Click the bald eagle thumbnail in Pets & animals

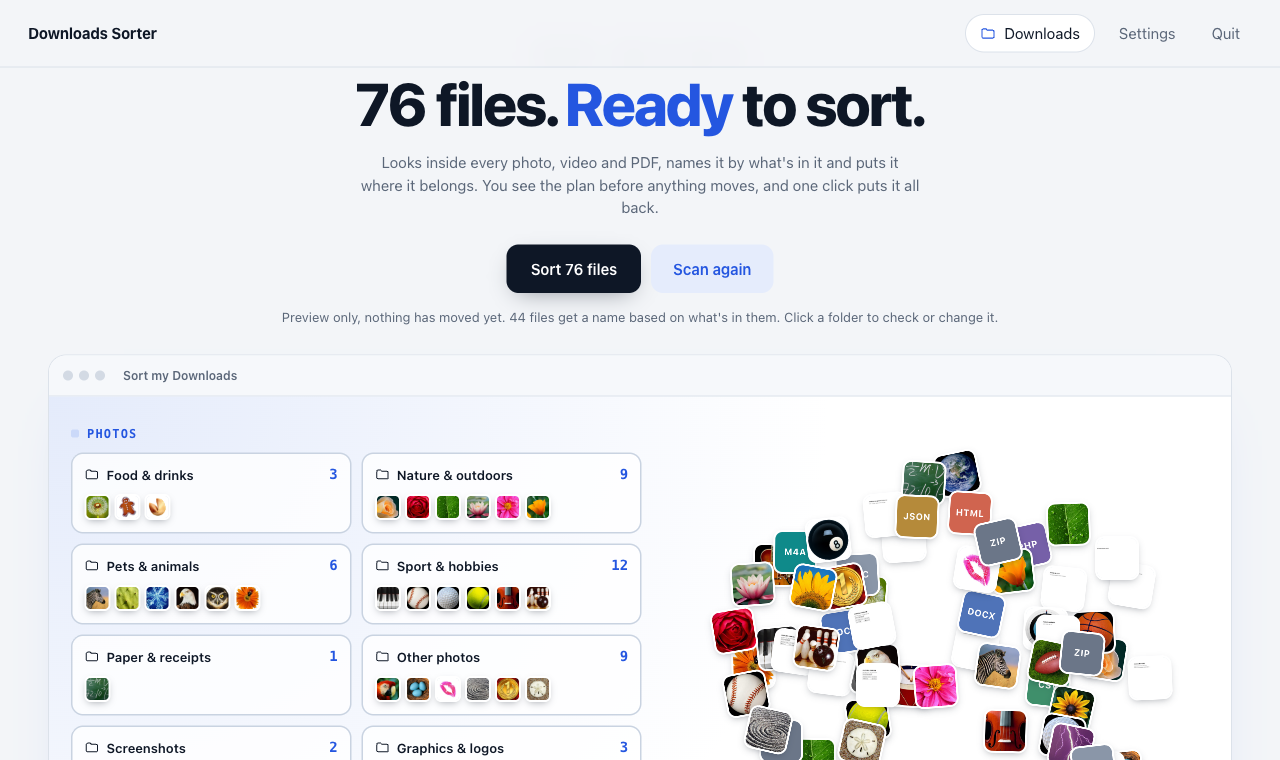point(188,598)
